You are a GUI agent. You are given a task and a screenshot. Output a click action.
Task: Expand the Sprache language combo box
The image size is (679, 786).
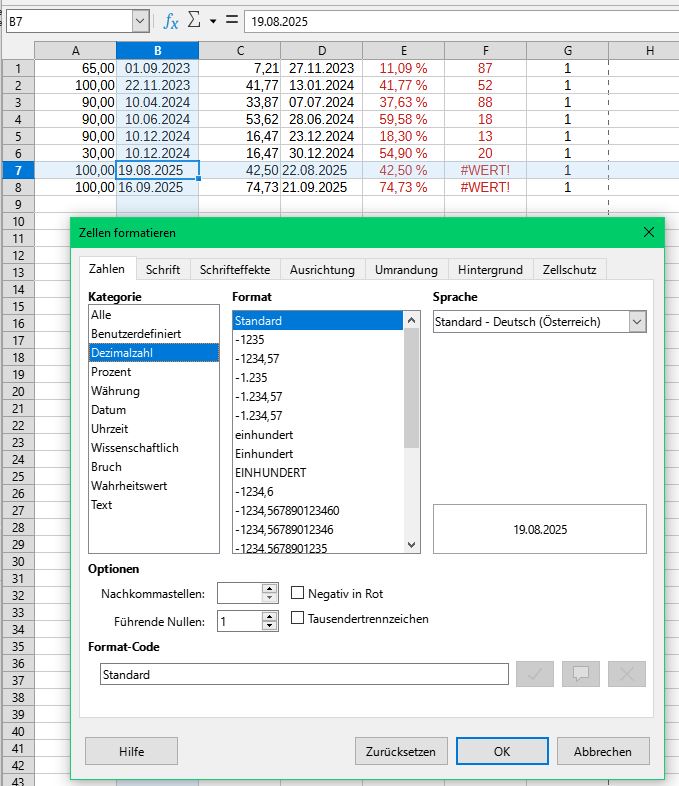(636, 322)
